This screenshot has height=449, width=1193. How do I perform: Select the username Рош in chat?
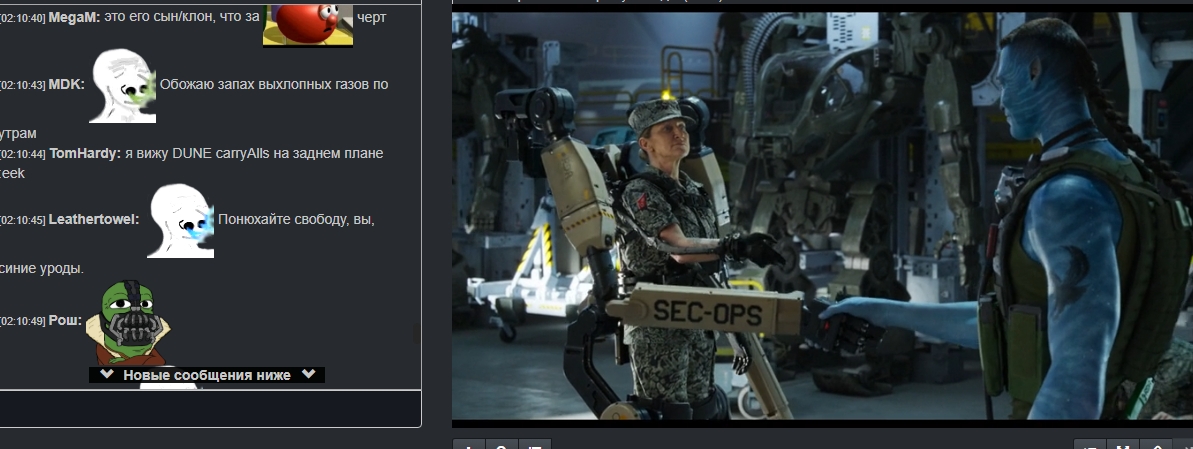pyautogui.click(x=65, y=321)
